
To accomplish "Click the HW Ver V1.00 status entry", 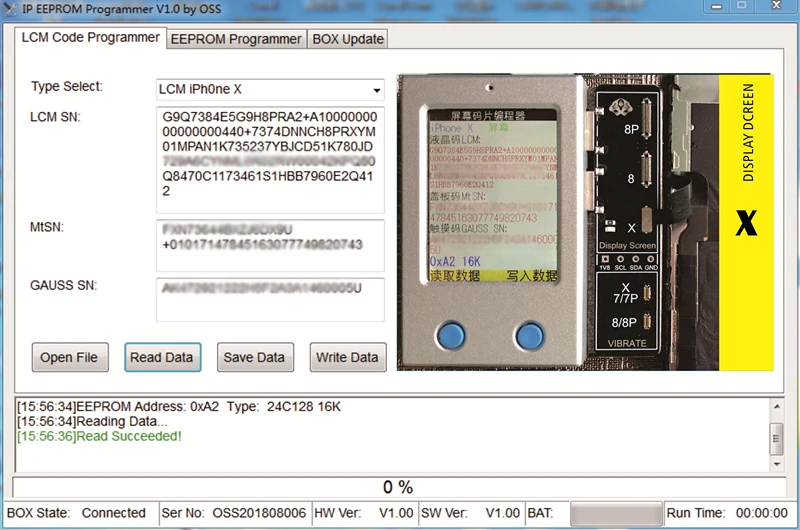I will point(363,513).
